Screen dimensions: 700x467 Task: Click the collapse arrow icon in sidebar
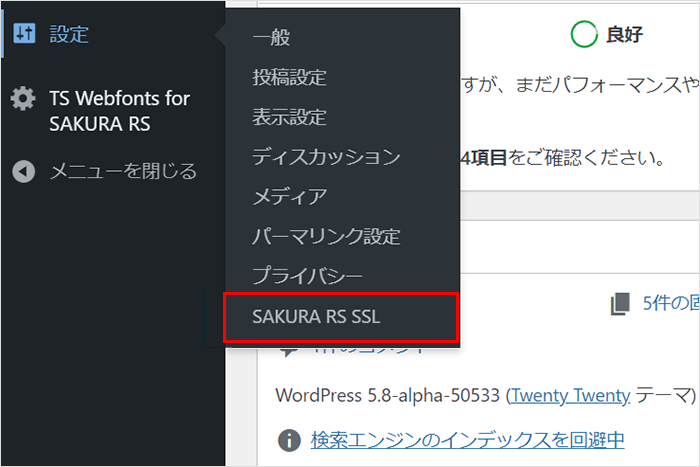24,171
